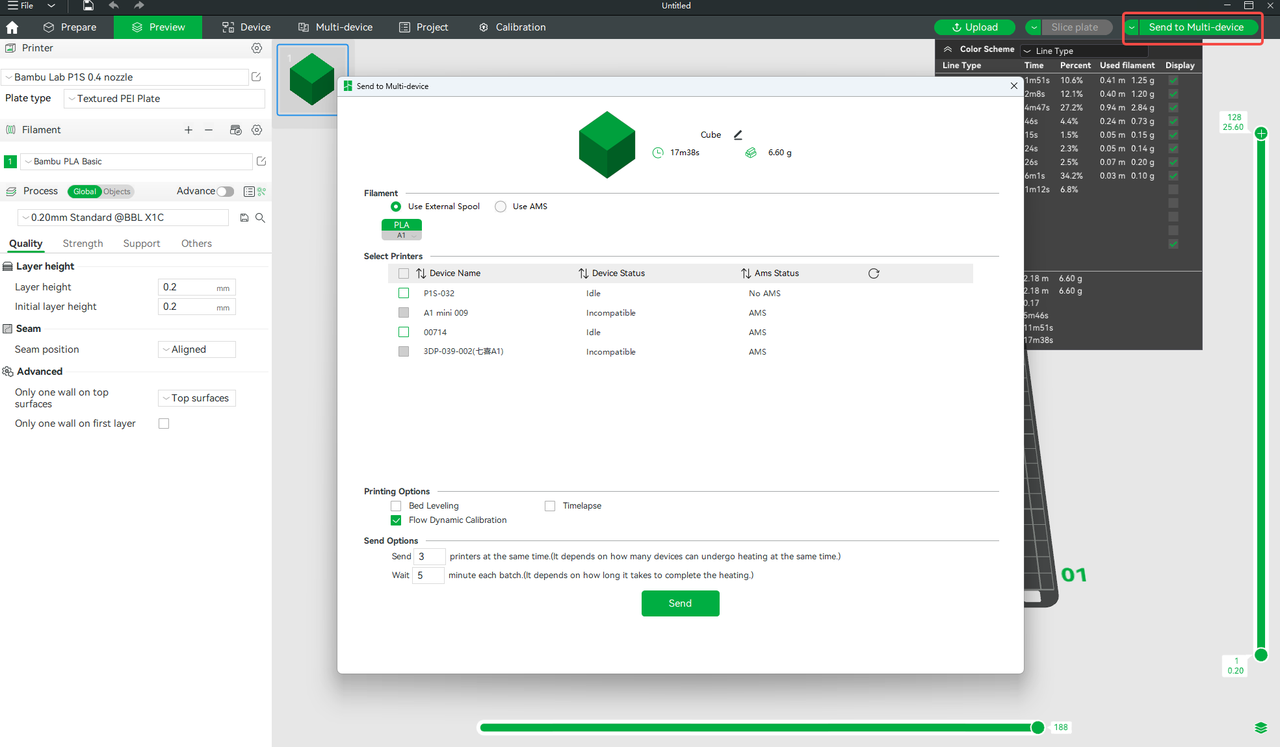This screenshot has width=1280, height=747.
Task: Click the plus icon atop vertical layer slider
Action: point(1261,133)
